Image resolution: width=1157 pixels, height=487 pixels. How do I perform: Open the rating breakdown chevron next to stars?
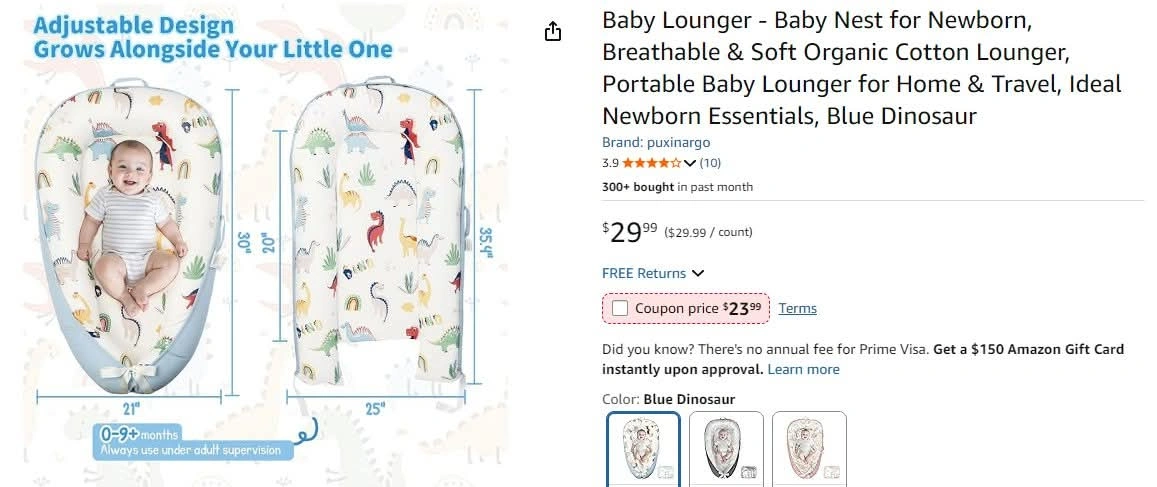(x=690, y=163)
